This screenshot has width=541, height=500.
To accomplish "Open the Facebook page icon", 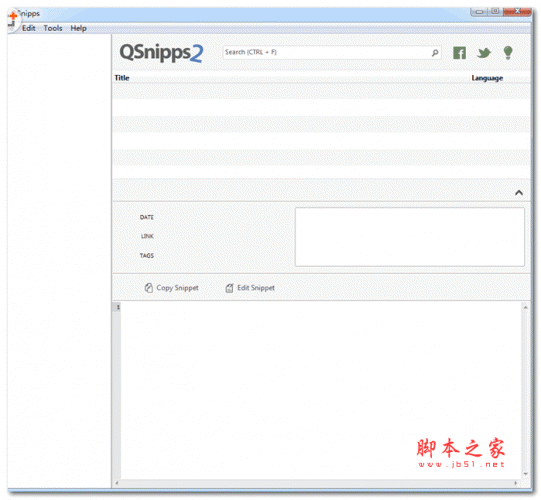I will click(459, 53).
